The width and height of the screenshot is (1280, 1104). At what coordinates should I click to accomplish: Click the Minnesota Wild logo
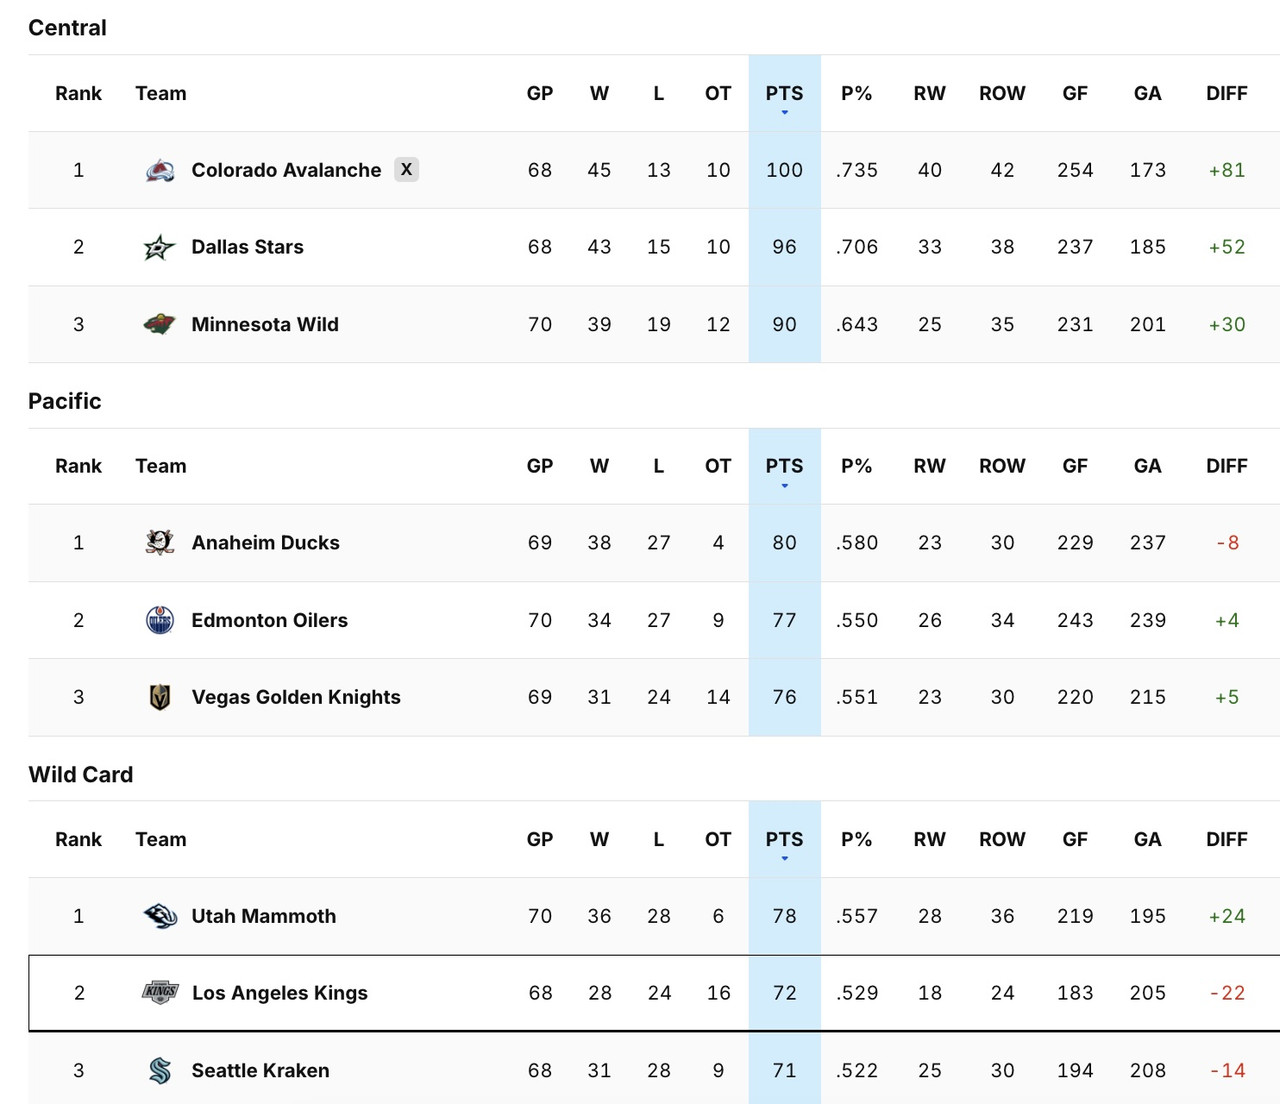(x=160, y=324)
